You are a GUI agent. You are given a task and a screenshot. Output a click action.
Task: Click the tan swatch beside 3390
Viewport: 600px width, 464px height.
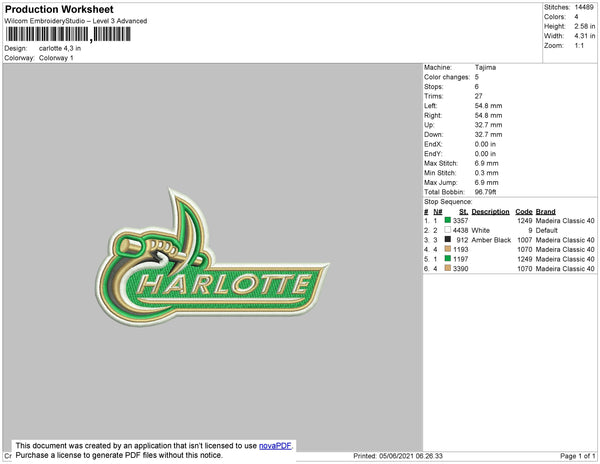pos(447,268)
